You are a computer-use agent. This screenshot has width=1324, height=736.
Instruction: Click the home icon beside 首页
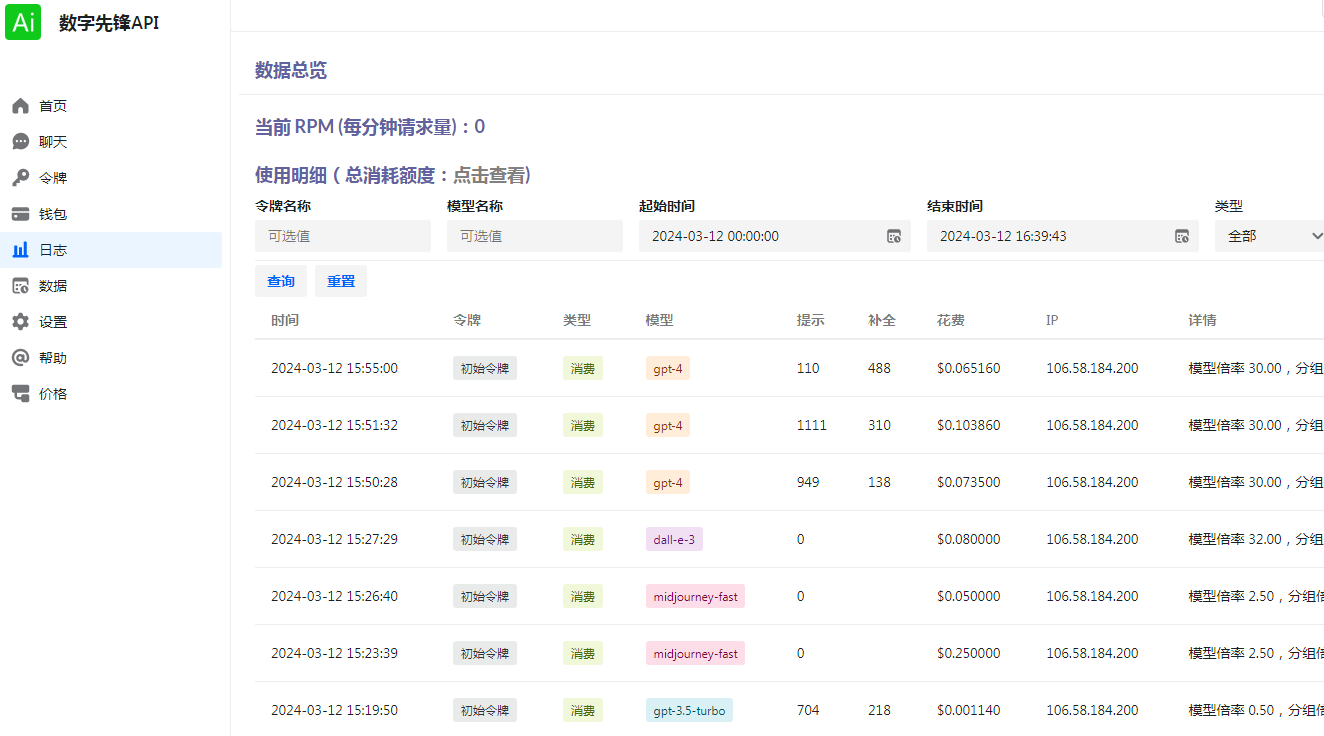[20, 106]
